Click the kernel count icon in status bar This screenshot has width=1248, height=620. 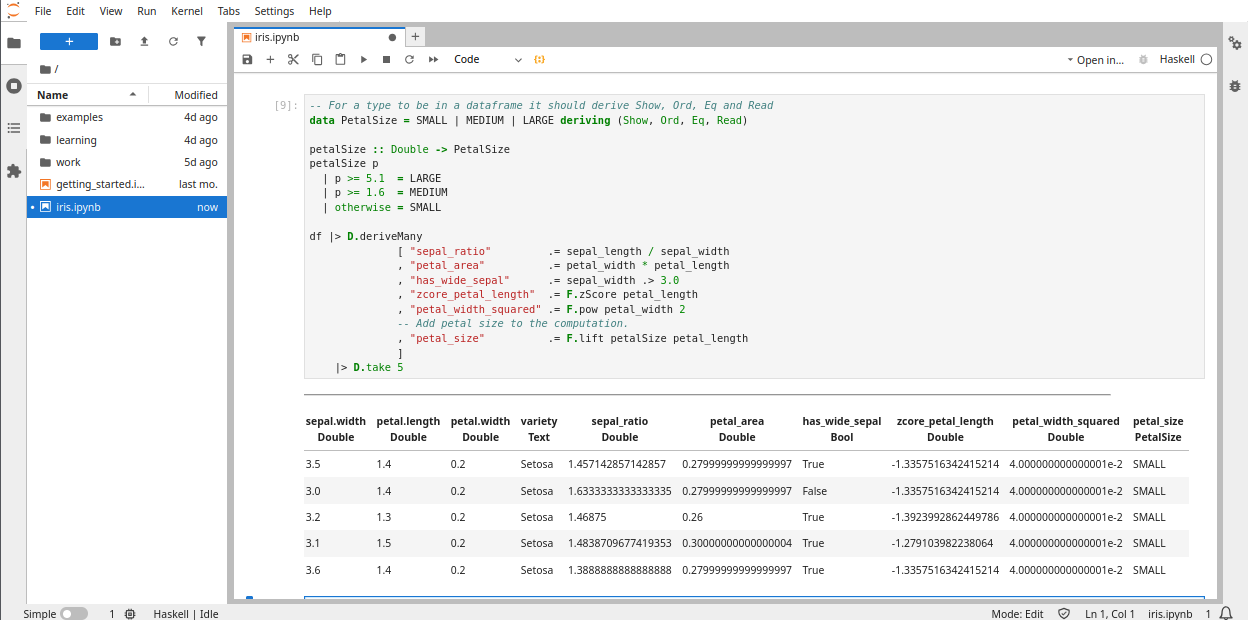click(130, 614)
